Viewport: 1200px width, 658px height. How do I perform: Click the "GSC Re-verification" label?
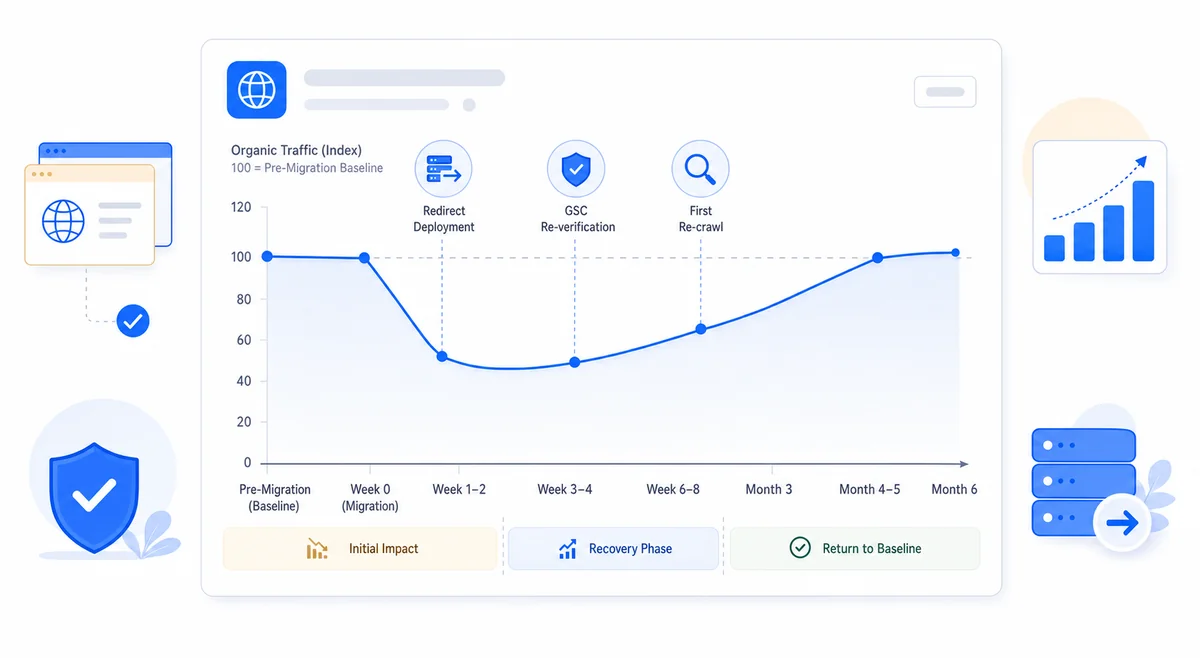(x=577, y=219)
